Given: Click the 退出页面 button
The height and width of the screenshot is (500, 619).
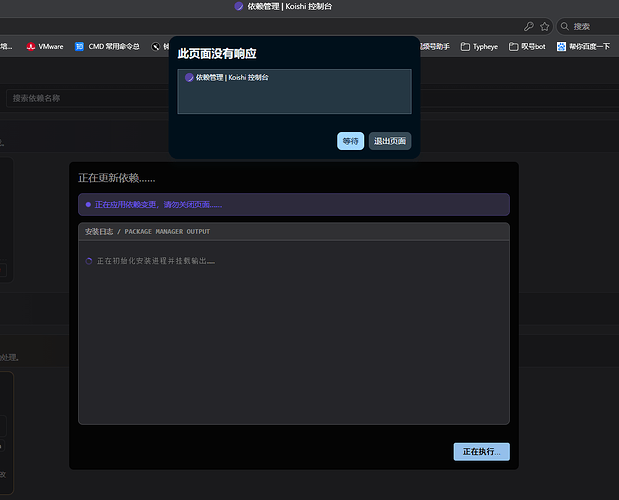Looking at the screenshot, I should 390,141.
